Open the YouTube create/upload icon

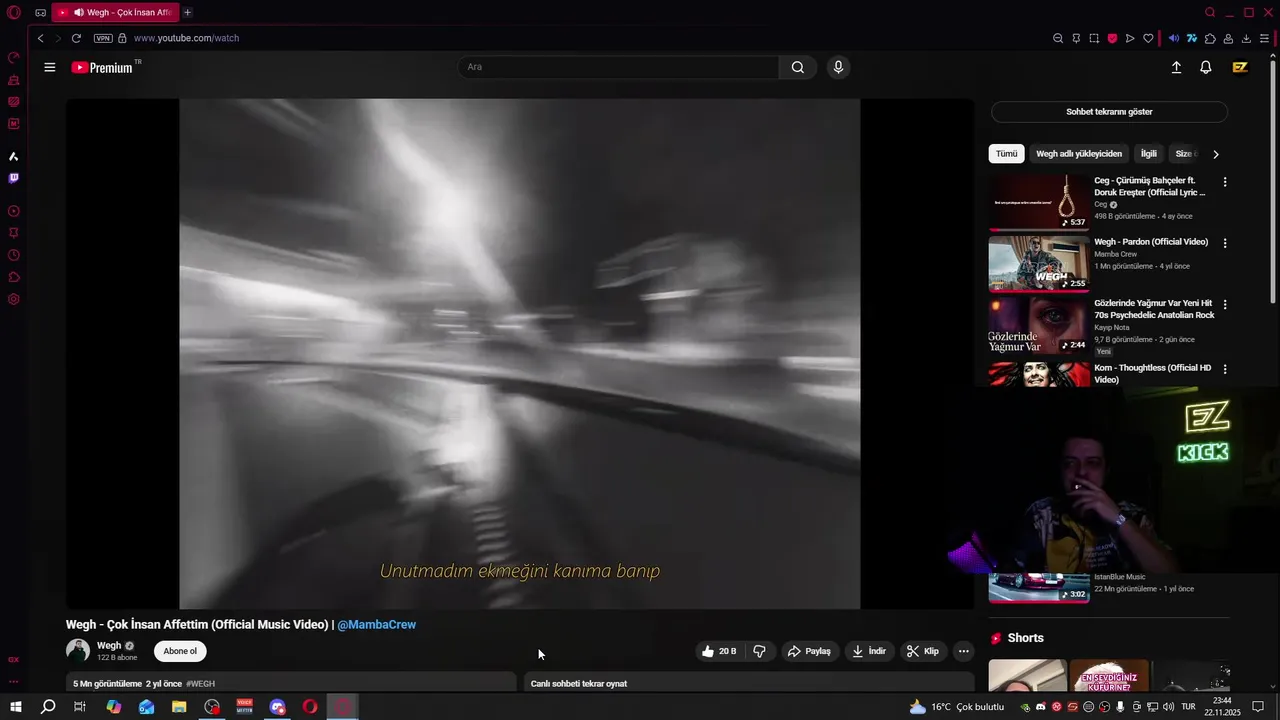tap(1176, 67)
